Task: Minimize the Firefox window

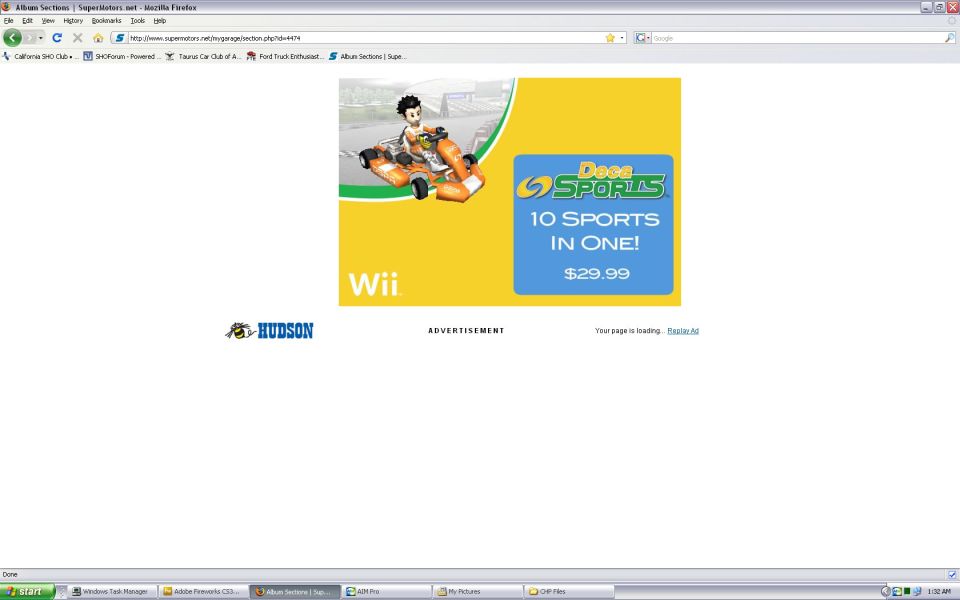Action: (x=926, y=7)
